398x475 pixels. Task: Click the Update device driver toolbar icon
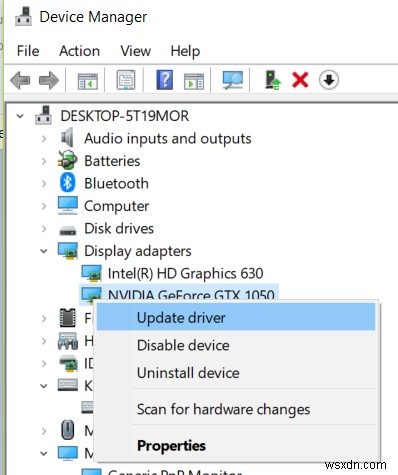(273, 80)
